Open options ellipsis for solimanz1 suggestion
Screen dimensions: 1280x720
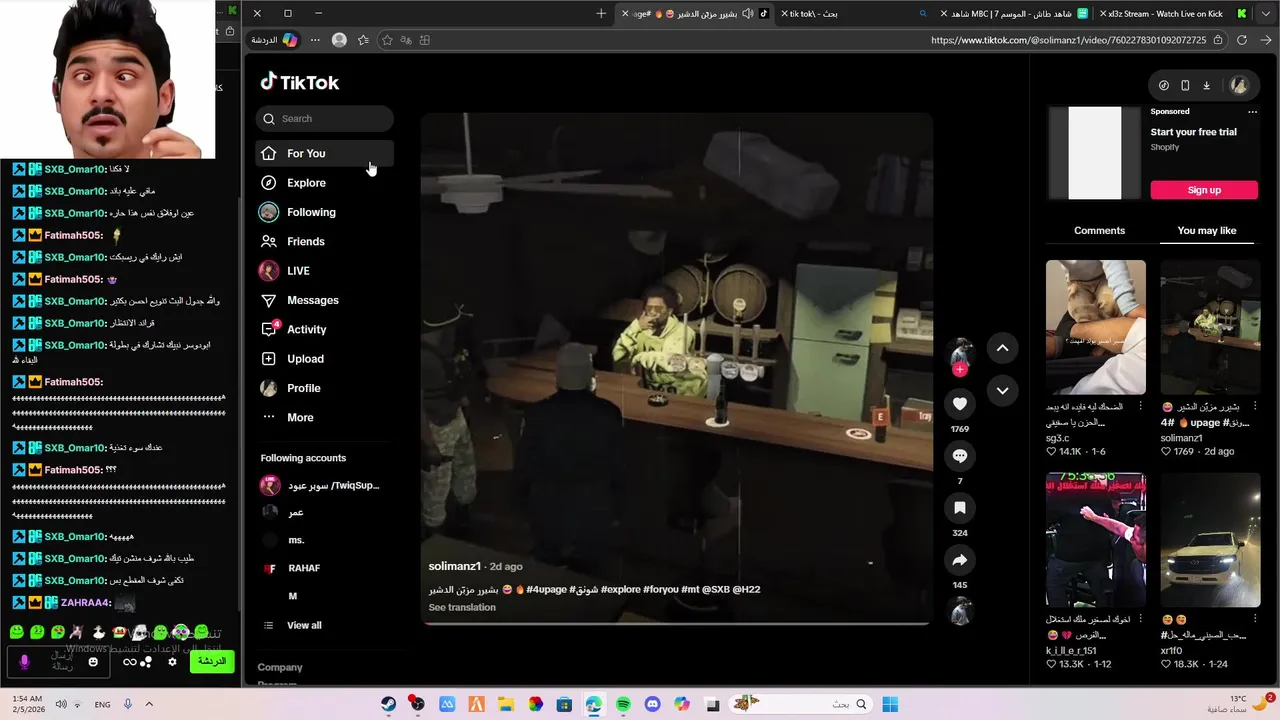tap(1254, 407)
